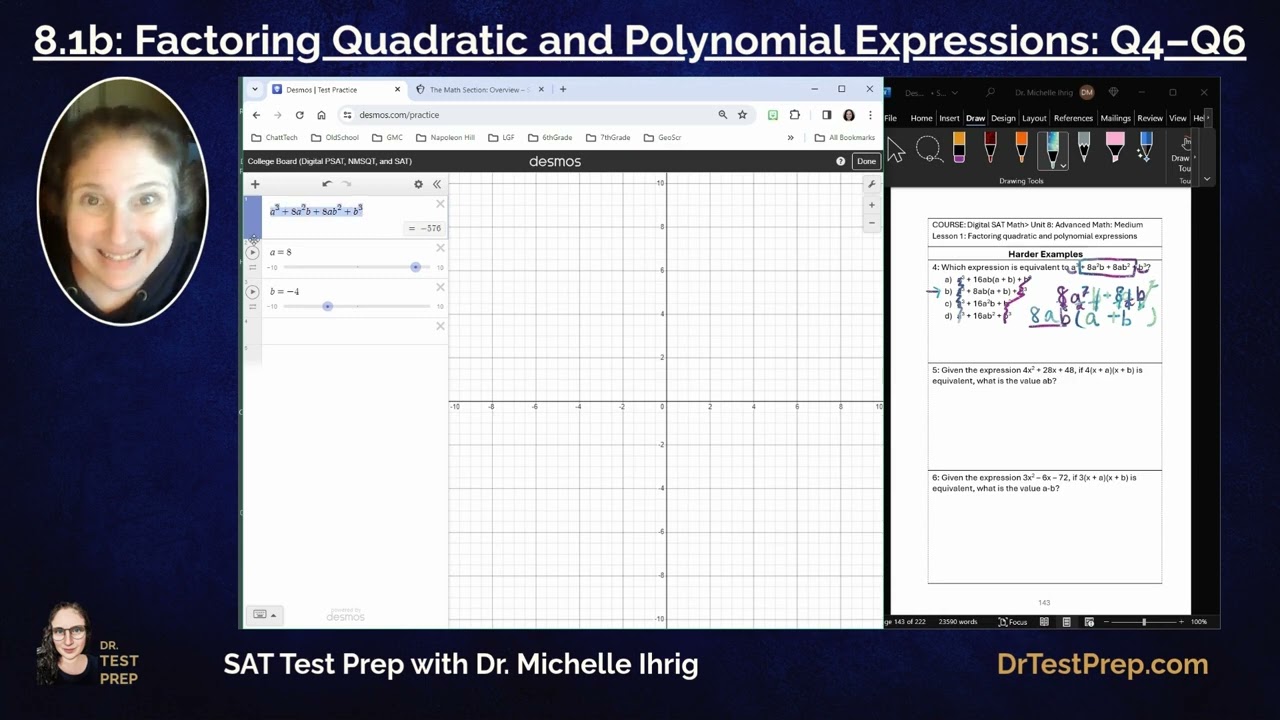The image size is (1280, 720).
Task: Play the animation for slider a
Action: [252, 252]
